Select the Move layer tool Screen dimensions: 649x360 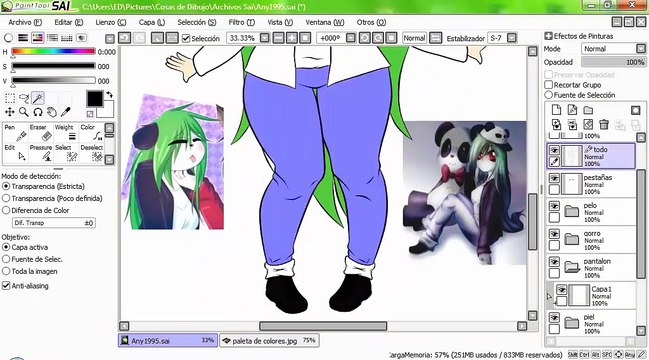pyautogui.click(x=10, y=112)
